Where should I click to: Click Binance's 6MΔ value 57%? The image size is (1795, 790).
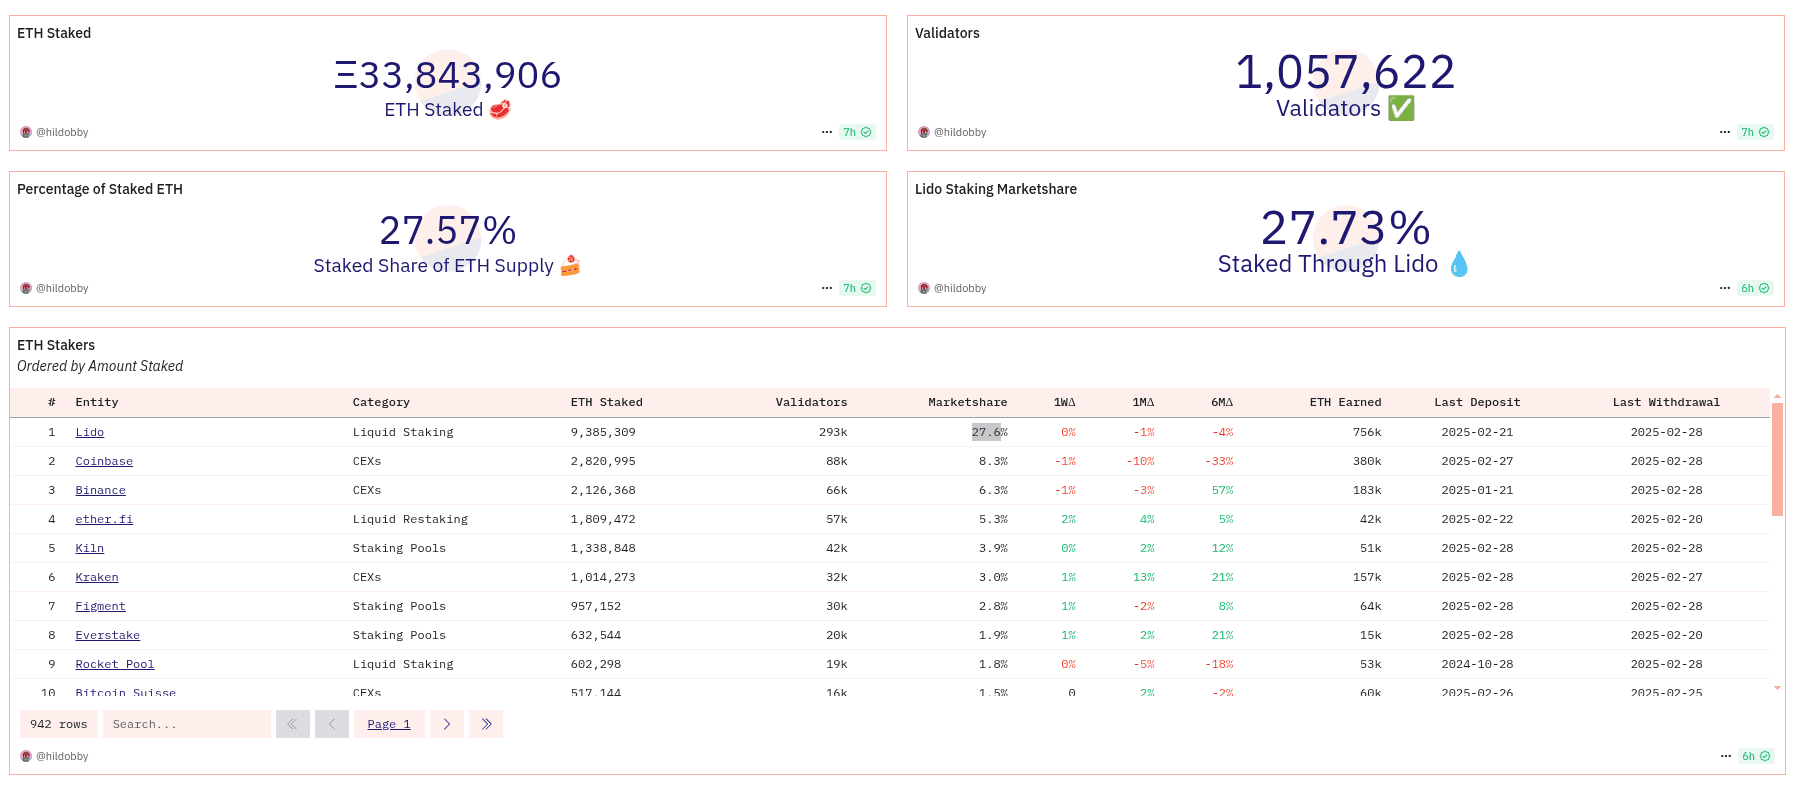(1222, 490)
